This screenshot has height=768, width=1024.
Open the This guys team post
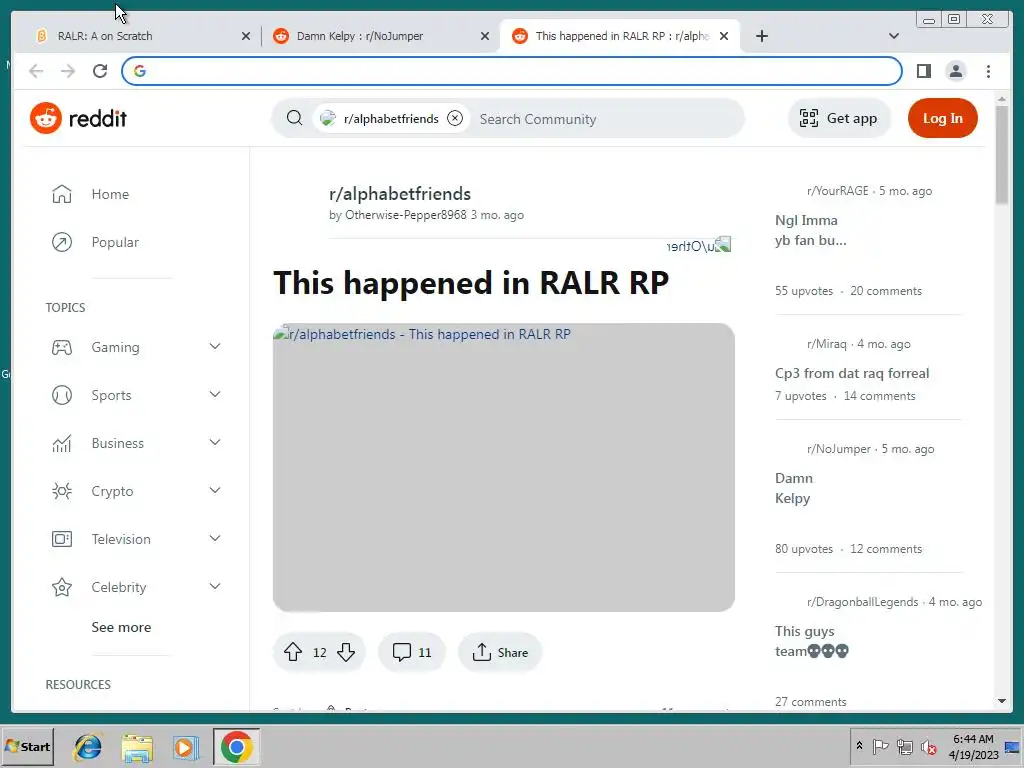[812, 641]
